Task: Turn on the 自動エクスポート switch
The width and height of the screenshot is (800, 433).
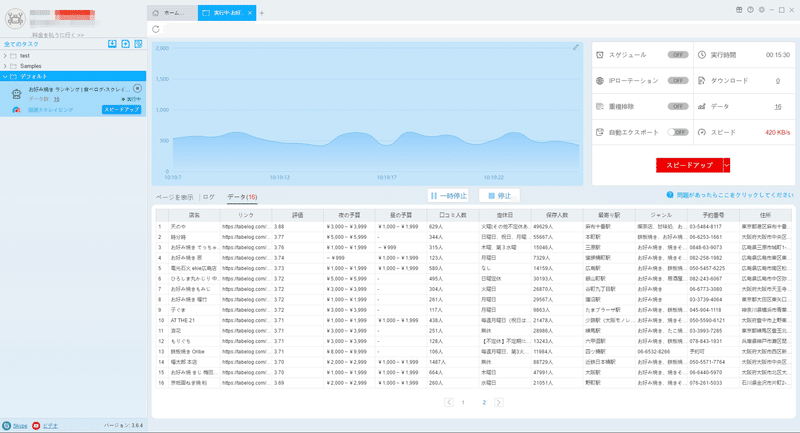Action: 678,132
